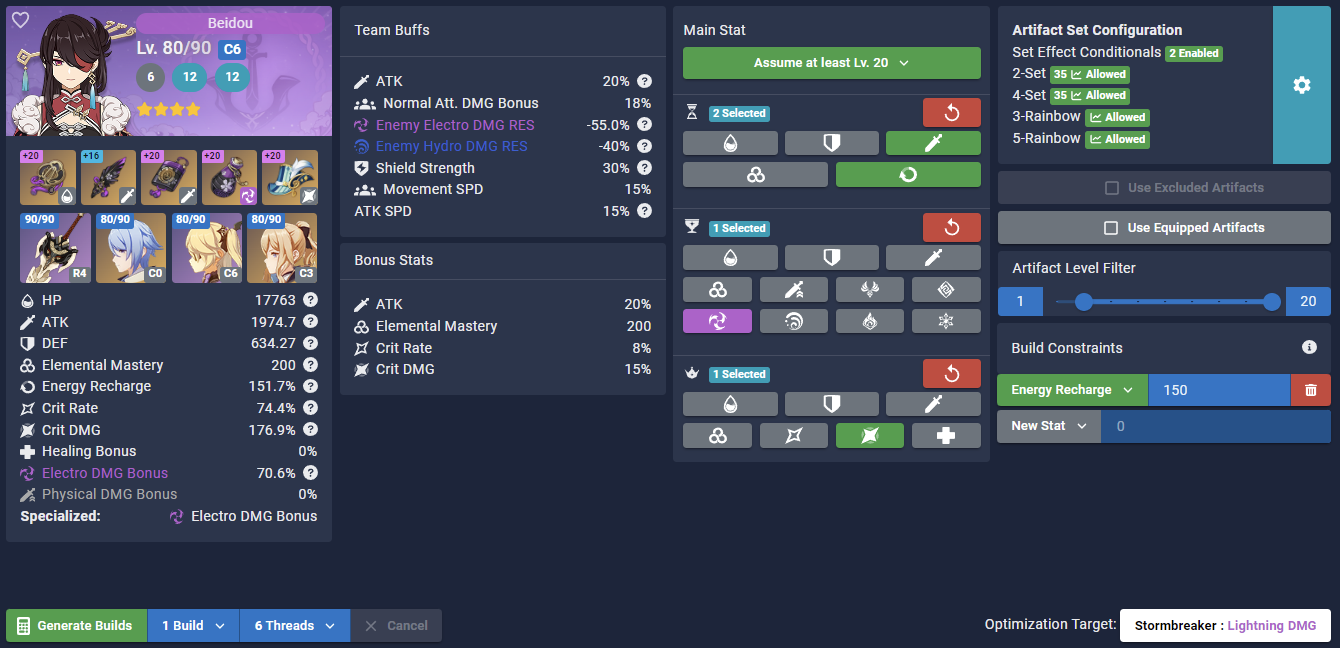Click the Energy Recharge value field showing 150
The image size is (1340, 648).
(1220, 389)
